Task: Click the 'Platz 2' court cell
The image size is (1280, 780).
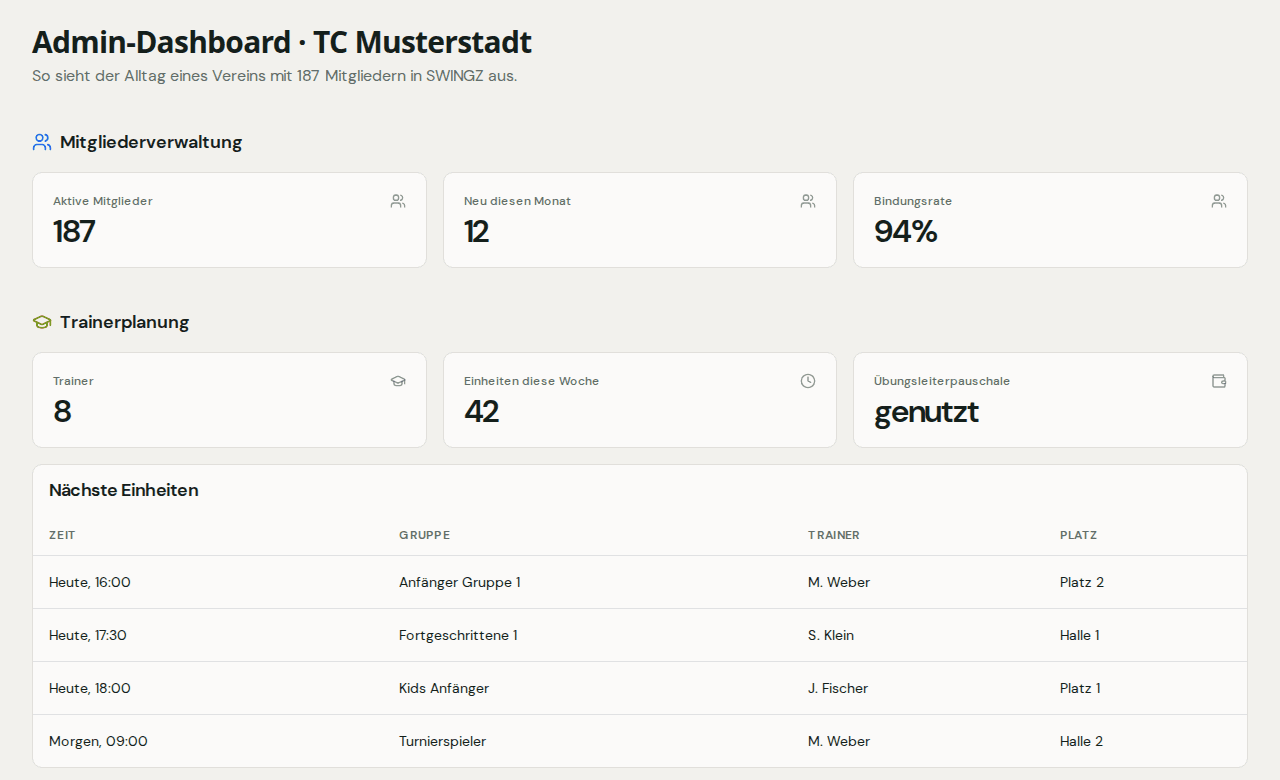Action: [x=1082, y=582]
